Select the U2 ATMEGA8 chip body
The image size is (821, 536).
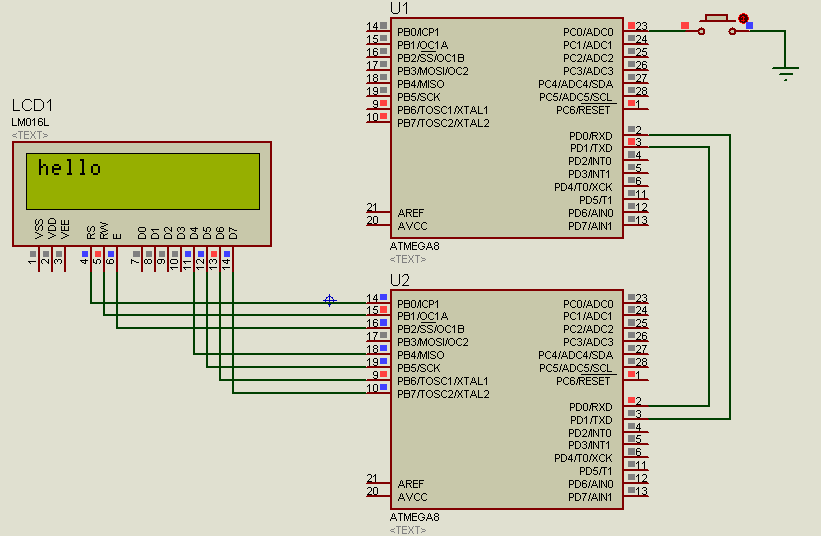tap(507, 399)
